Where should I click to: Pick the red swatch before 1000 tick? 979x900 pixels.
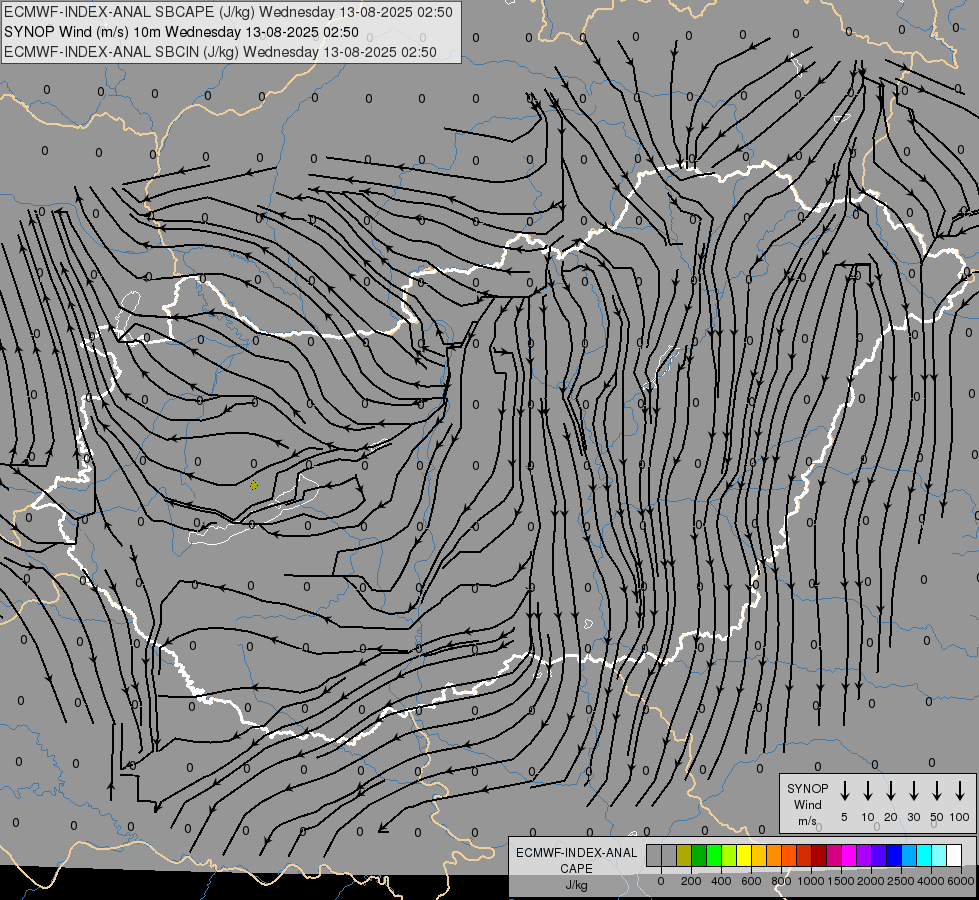click(804, 855)
